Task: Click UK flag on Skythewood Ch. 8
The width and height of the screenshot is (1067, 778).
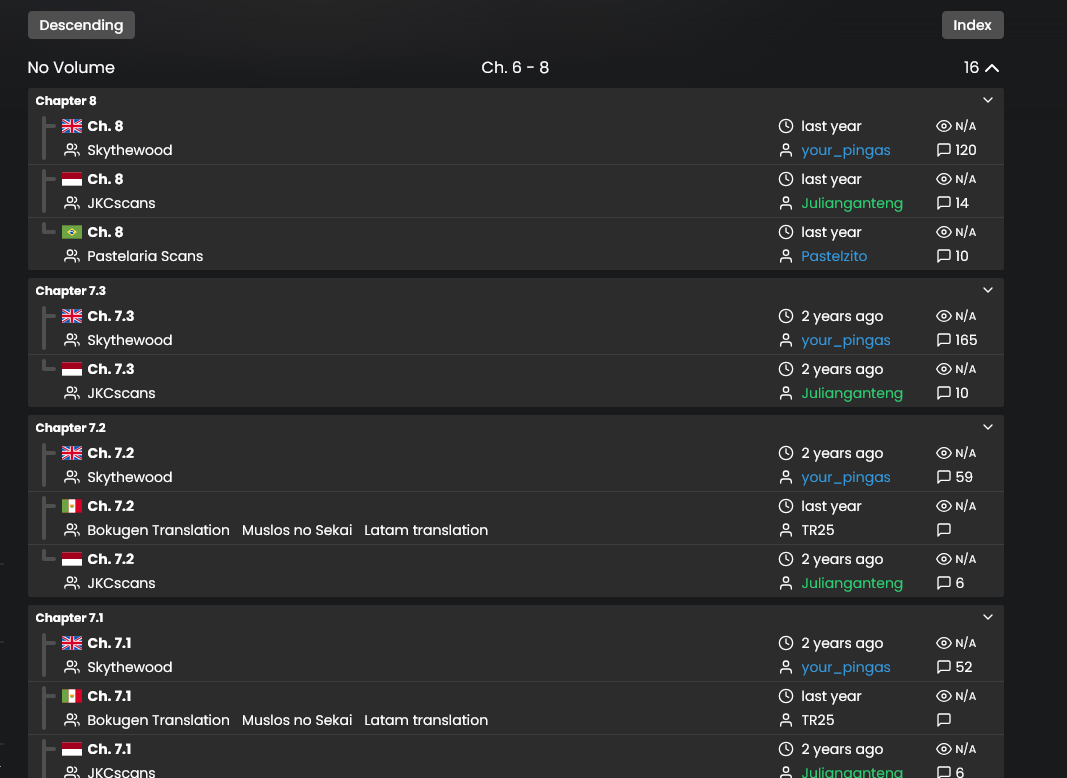Action: (71, 126)
